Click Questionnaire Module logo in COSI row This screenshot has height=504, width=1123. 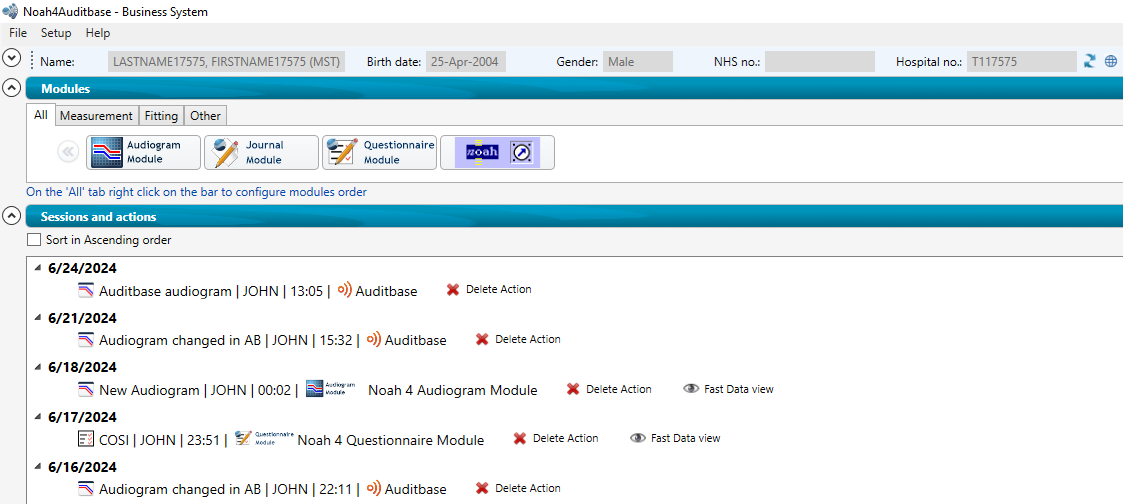pos(264,438)
